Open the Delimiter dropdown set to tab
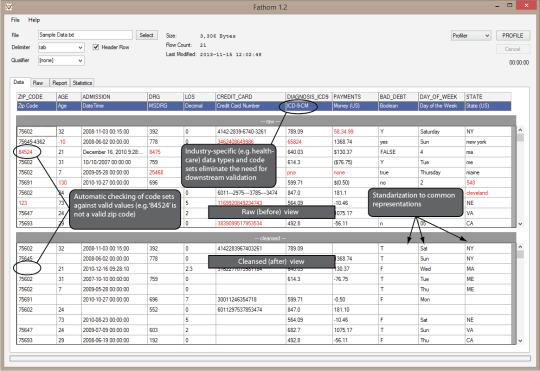This screenshot has width=540, height=371. click(x=61, y=47)
